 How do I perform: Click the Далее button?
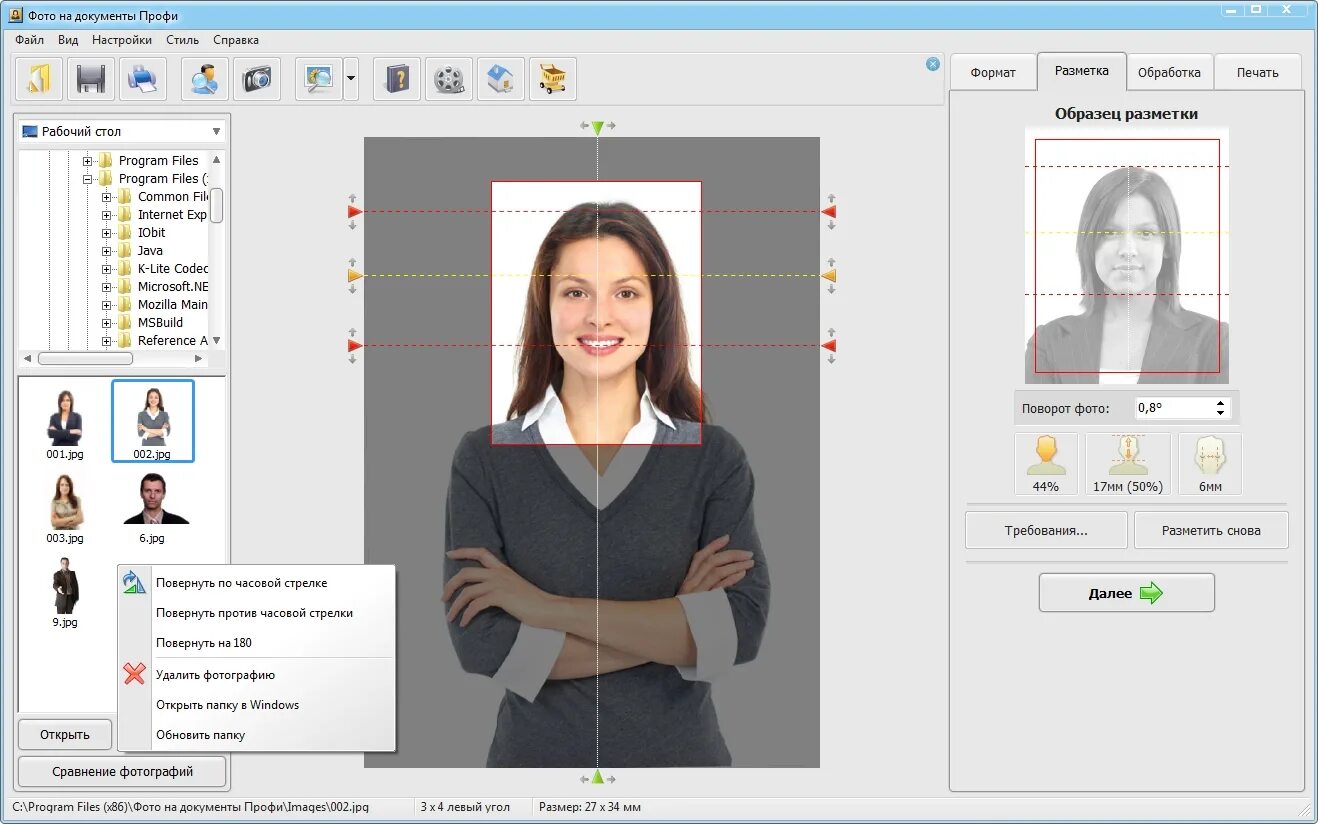(1127, 593)
